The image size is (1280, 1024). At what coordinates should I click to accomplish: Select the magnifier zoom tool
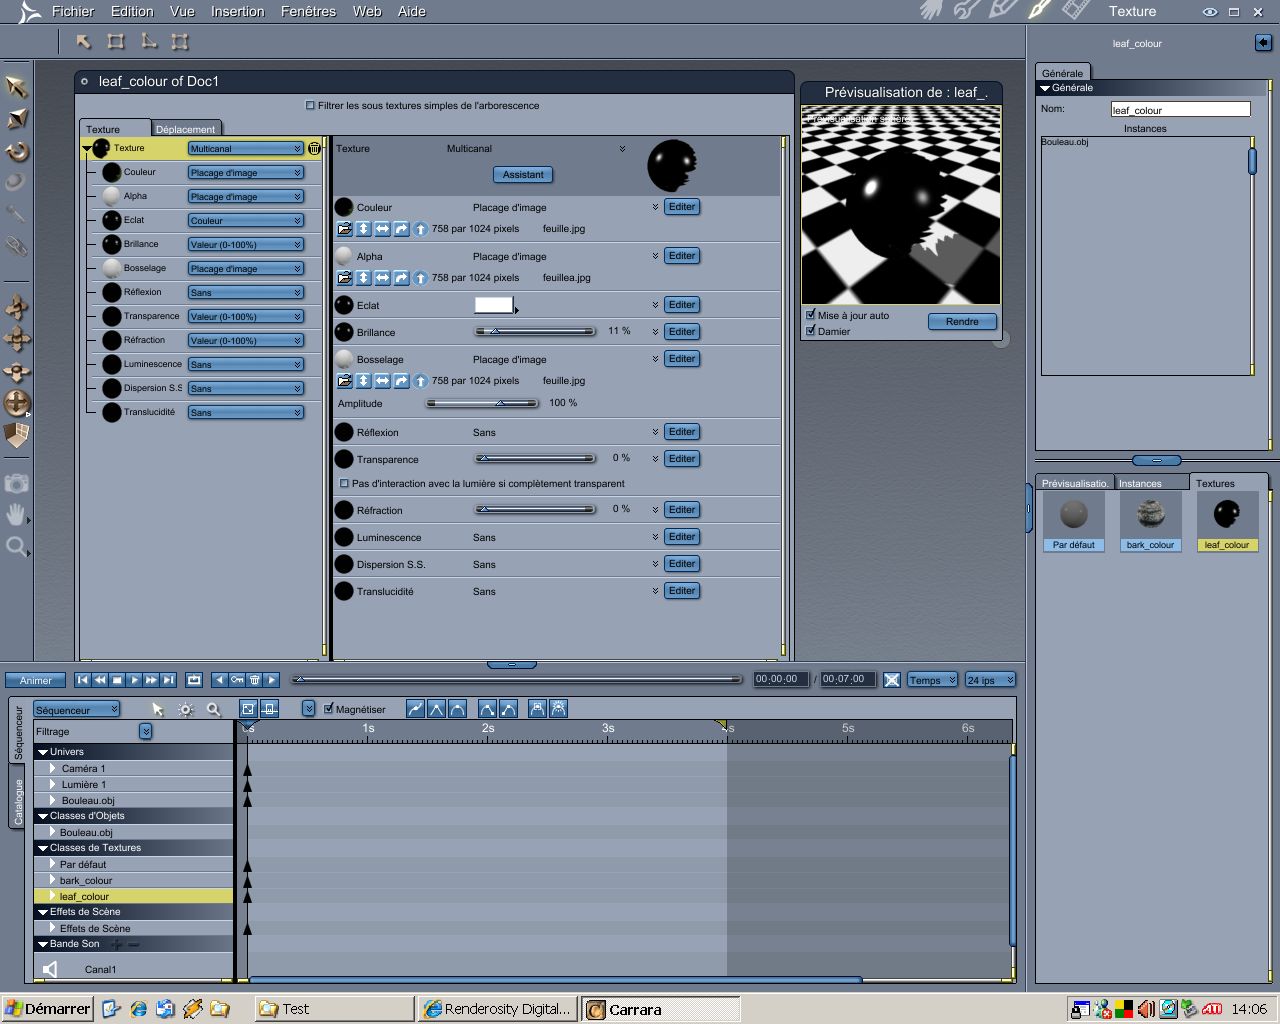pyautogui.click(x=16, y=546)
